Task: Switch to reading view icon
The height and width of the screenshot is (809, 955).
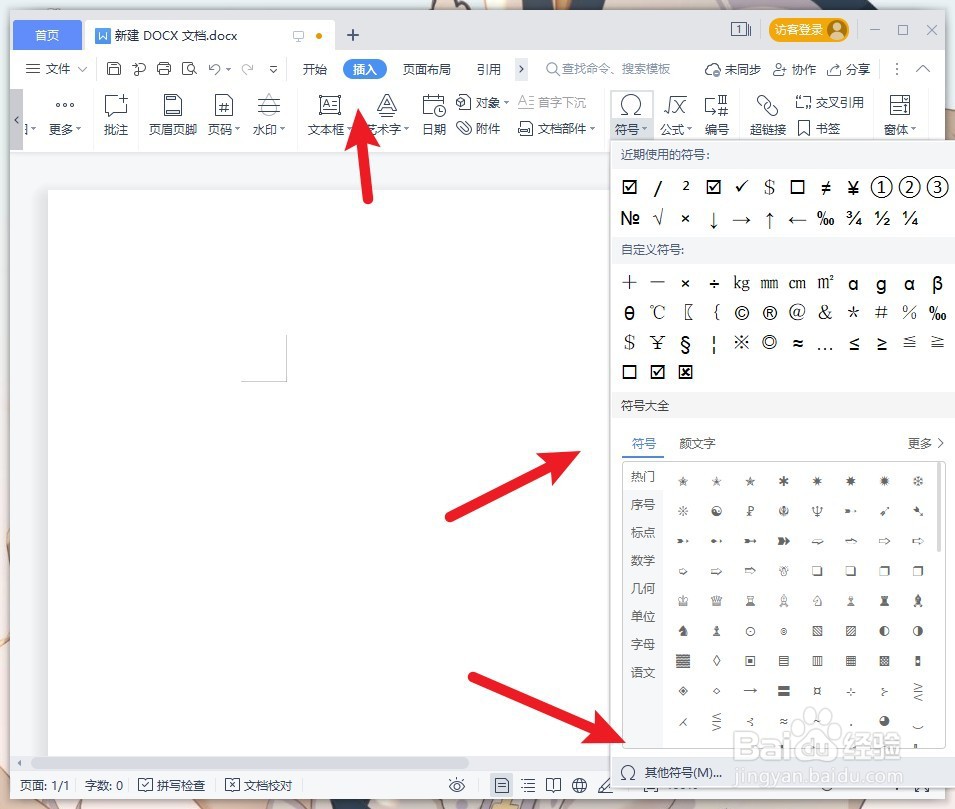Action: point(554,785)
